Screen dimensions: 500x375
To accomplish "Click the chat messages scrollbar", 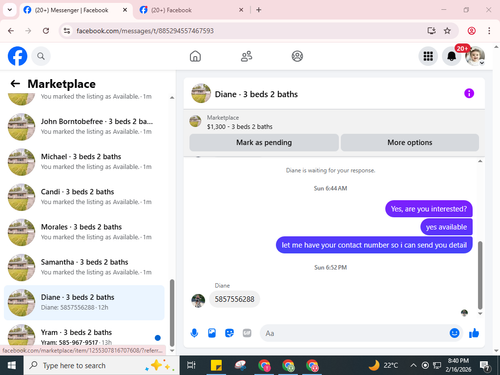I will 480,275.
